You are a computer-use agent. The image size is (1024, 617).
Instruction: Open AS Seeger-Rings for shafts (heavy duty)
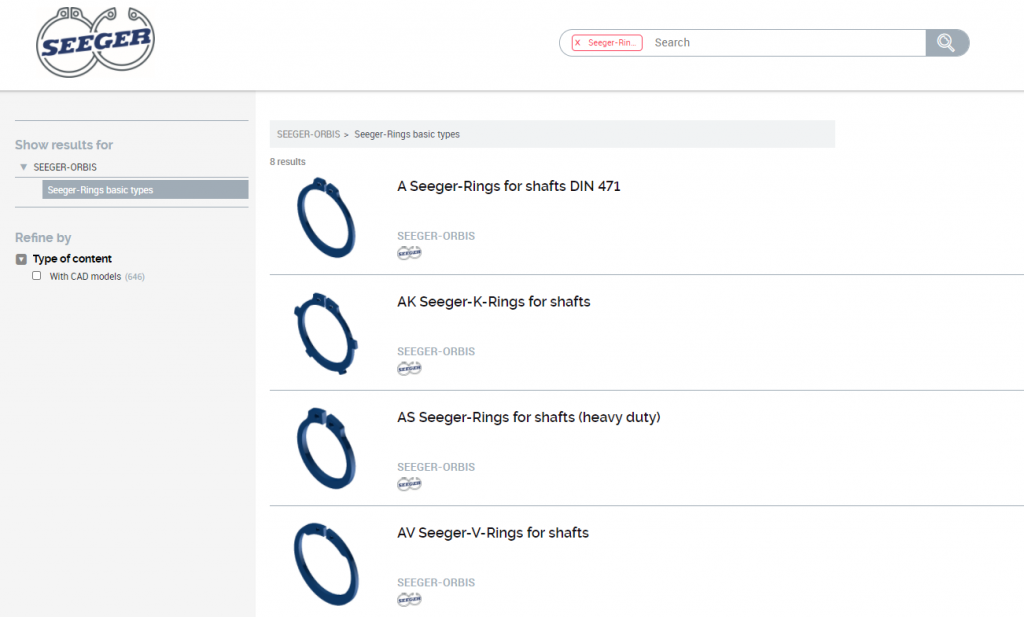click(x=528, y=417)
